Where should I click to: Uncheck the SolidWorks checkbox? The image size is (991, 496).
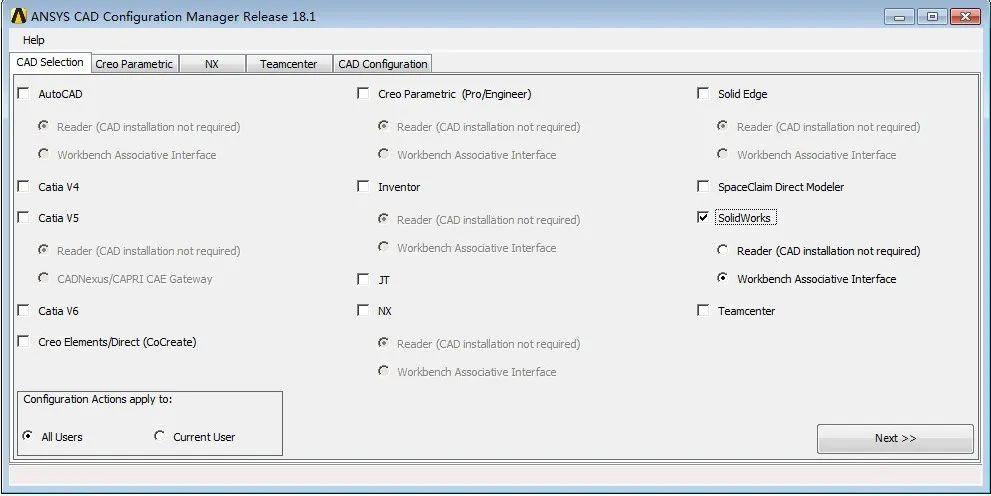(x=703, y=217)
